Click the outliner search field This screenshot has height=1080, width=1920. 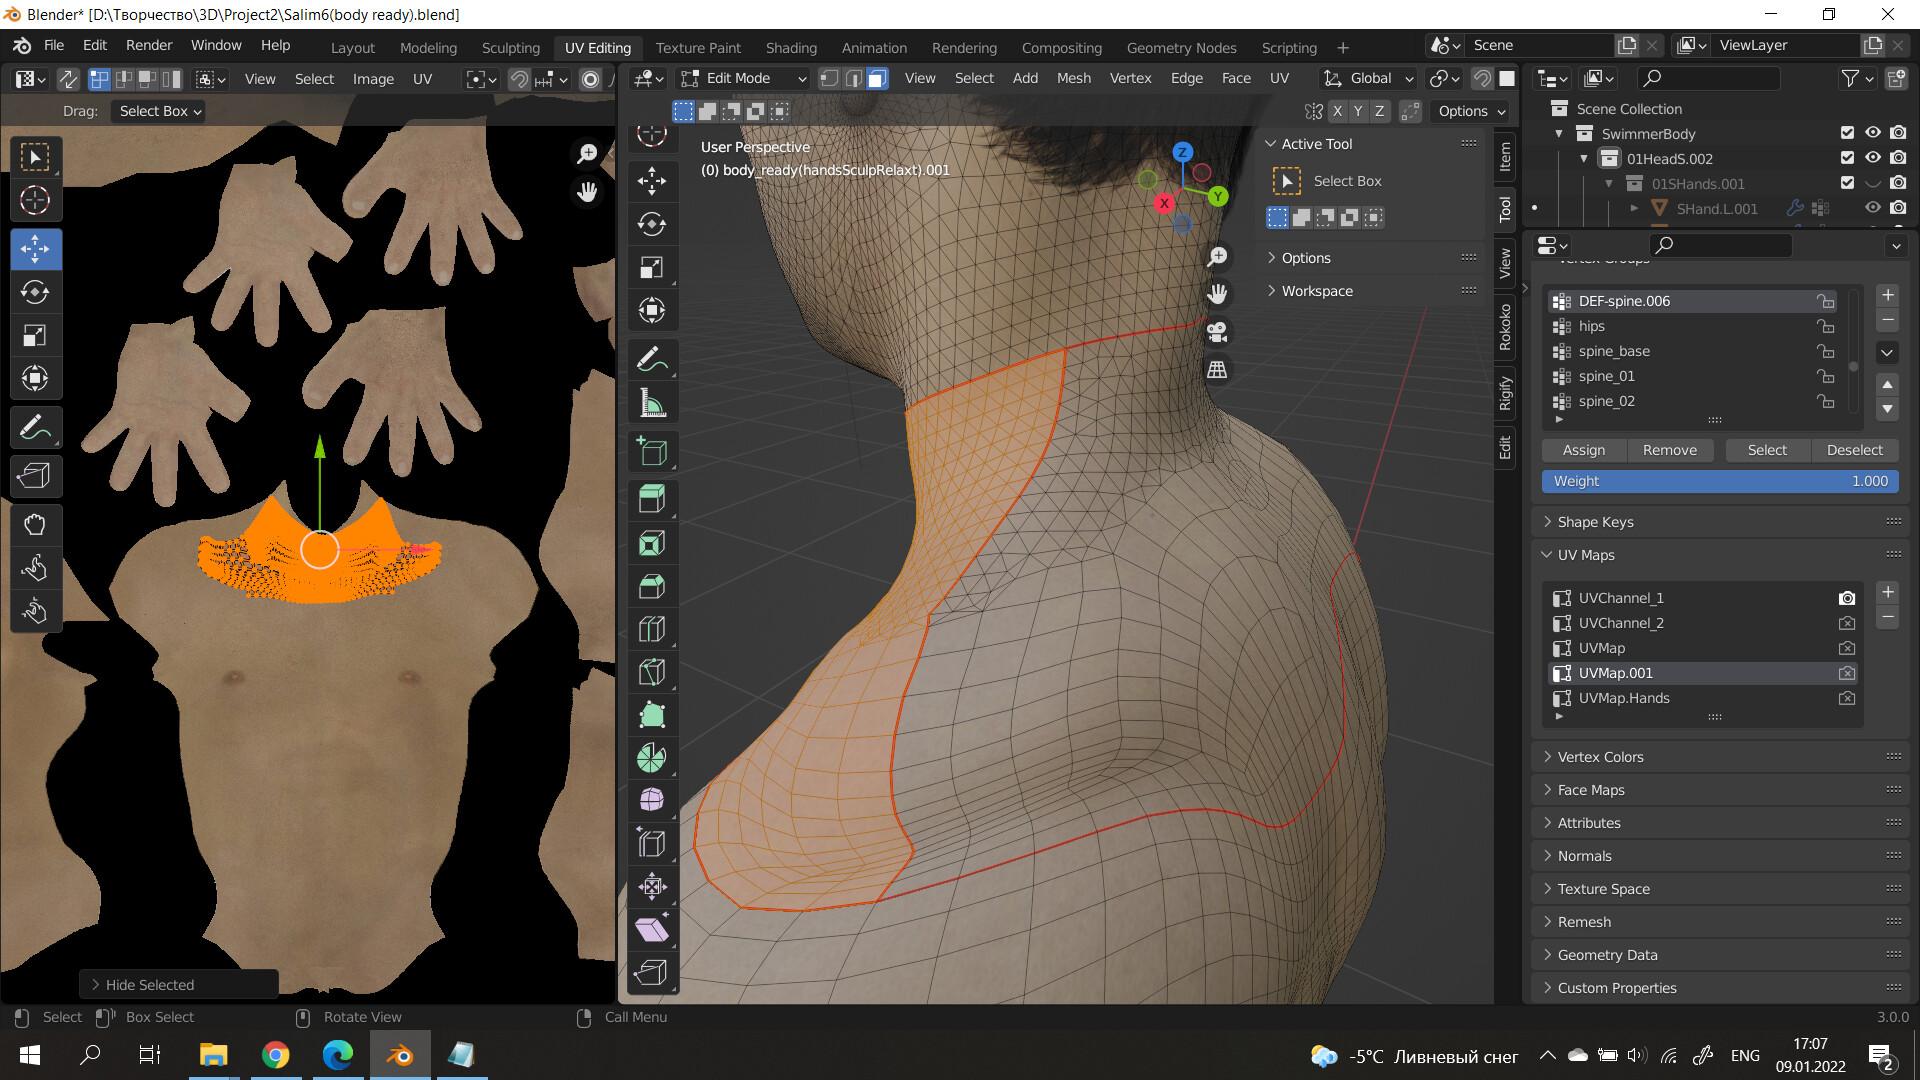pos(1708,78)
